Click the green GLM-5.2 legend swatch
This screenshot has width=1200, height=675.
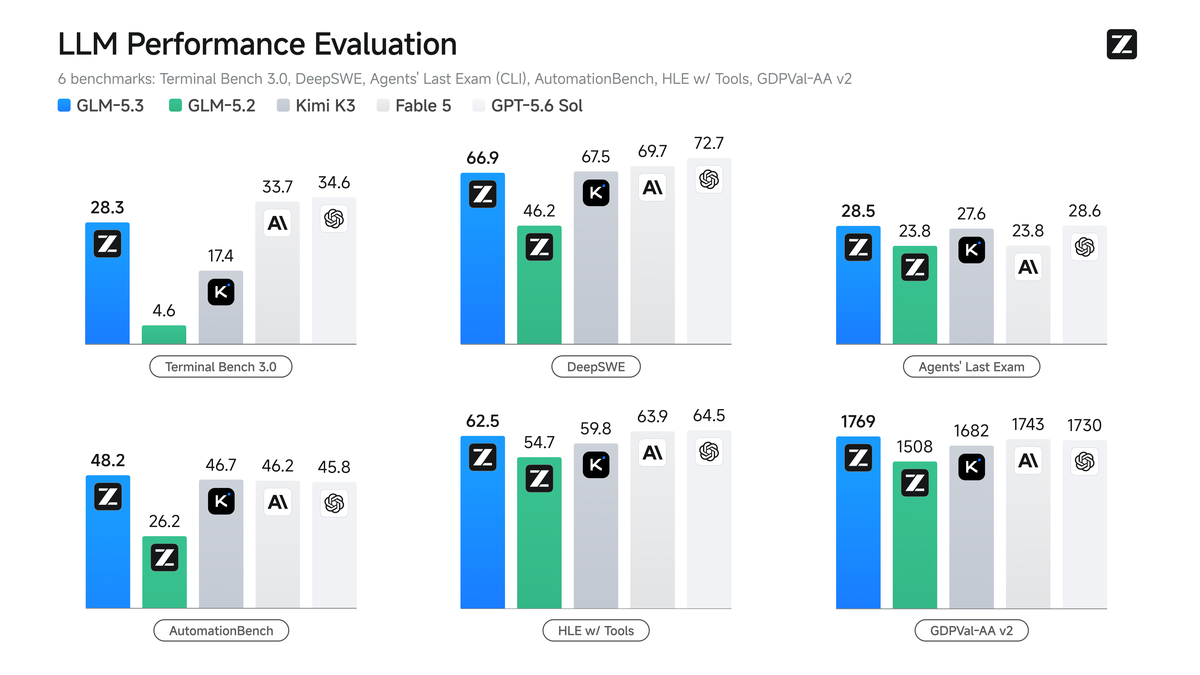click(x=175, y=105)
